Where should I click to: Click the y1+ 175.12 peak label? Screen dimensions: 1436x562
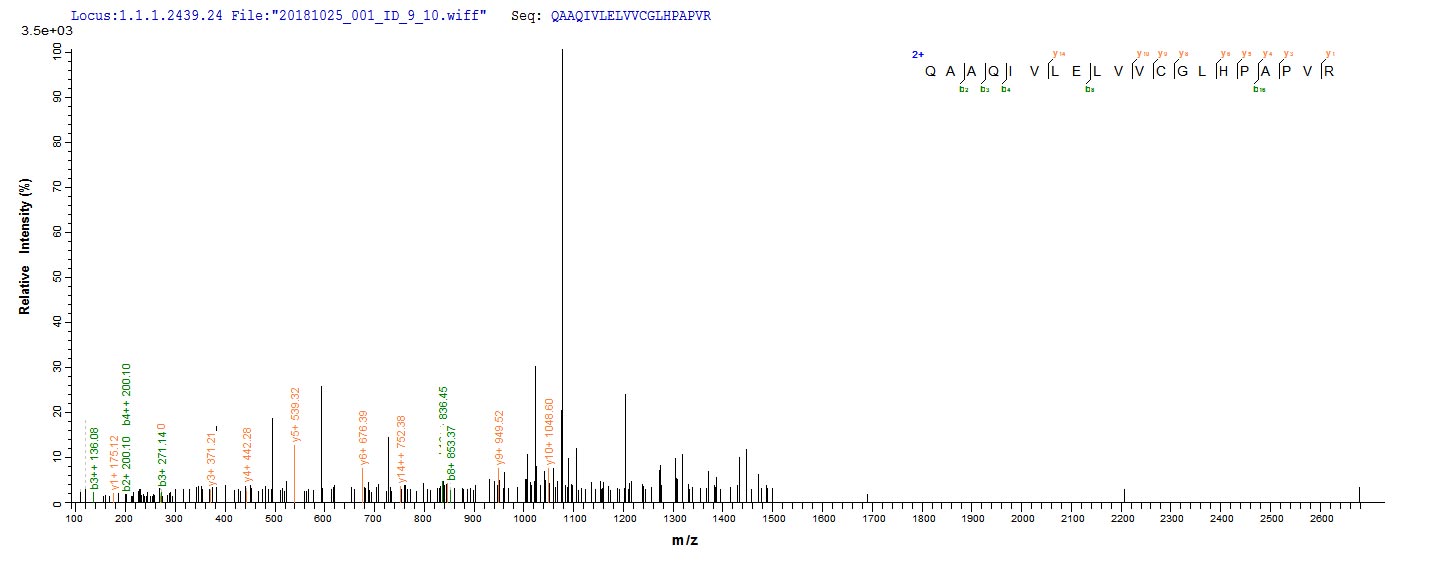(115, 462)
